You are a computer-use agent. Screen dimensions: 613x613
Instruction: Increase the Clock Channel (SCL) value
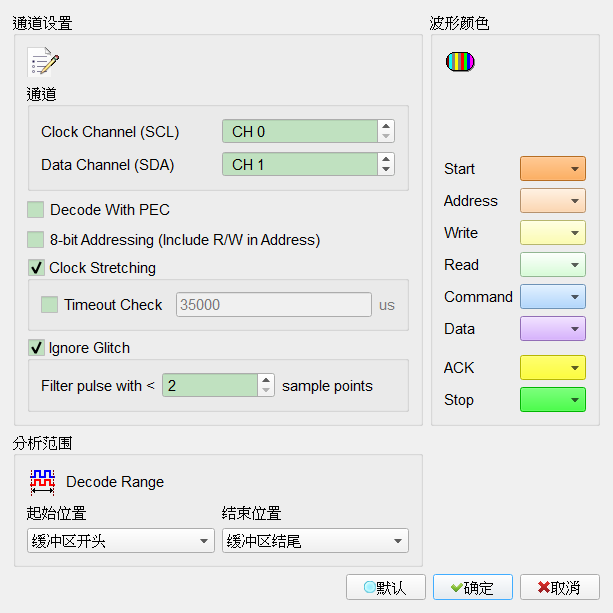point(386,126)
